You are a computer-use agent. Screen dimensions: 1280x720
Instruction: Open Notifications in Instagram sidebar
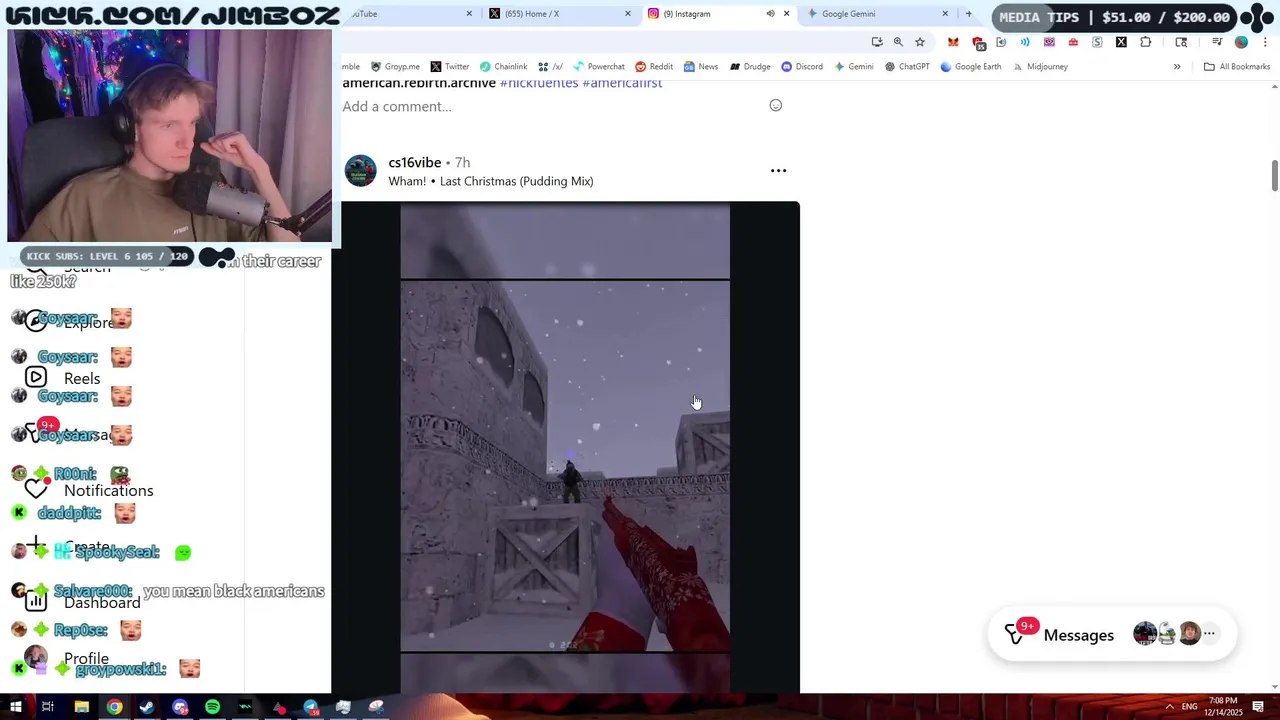point(90,490)
